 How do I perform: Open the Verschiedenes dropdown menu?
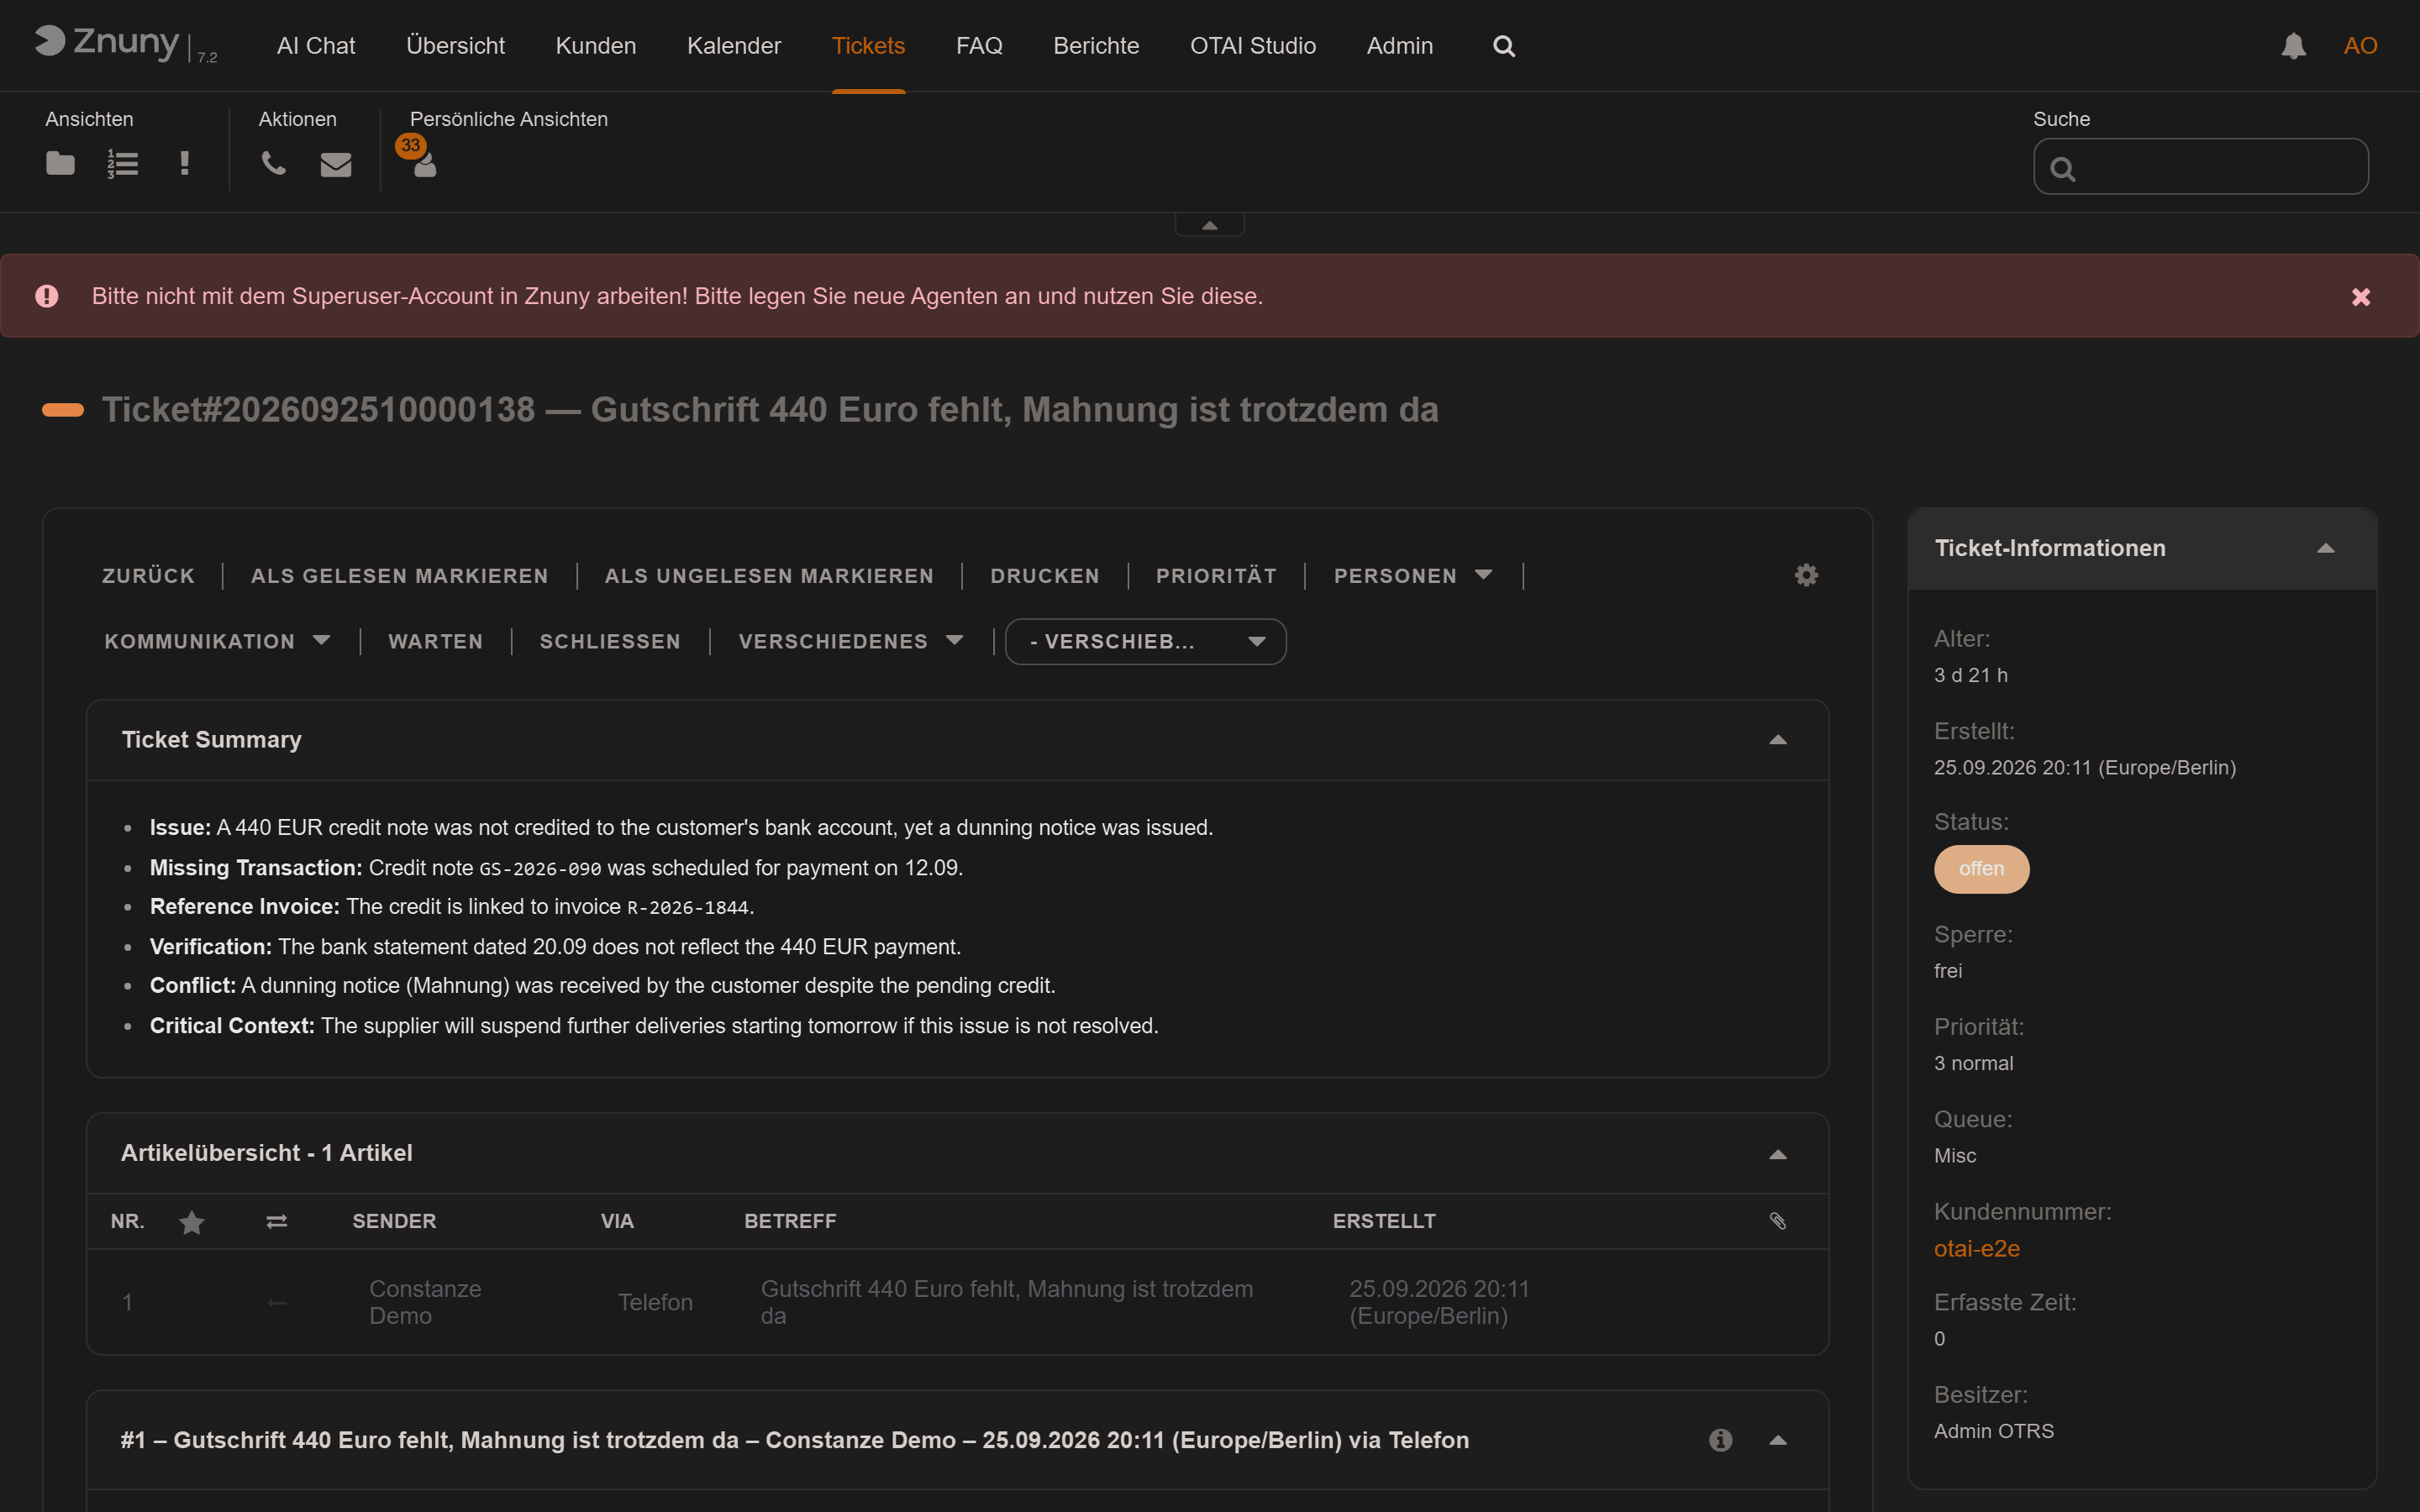[851, 641]
